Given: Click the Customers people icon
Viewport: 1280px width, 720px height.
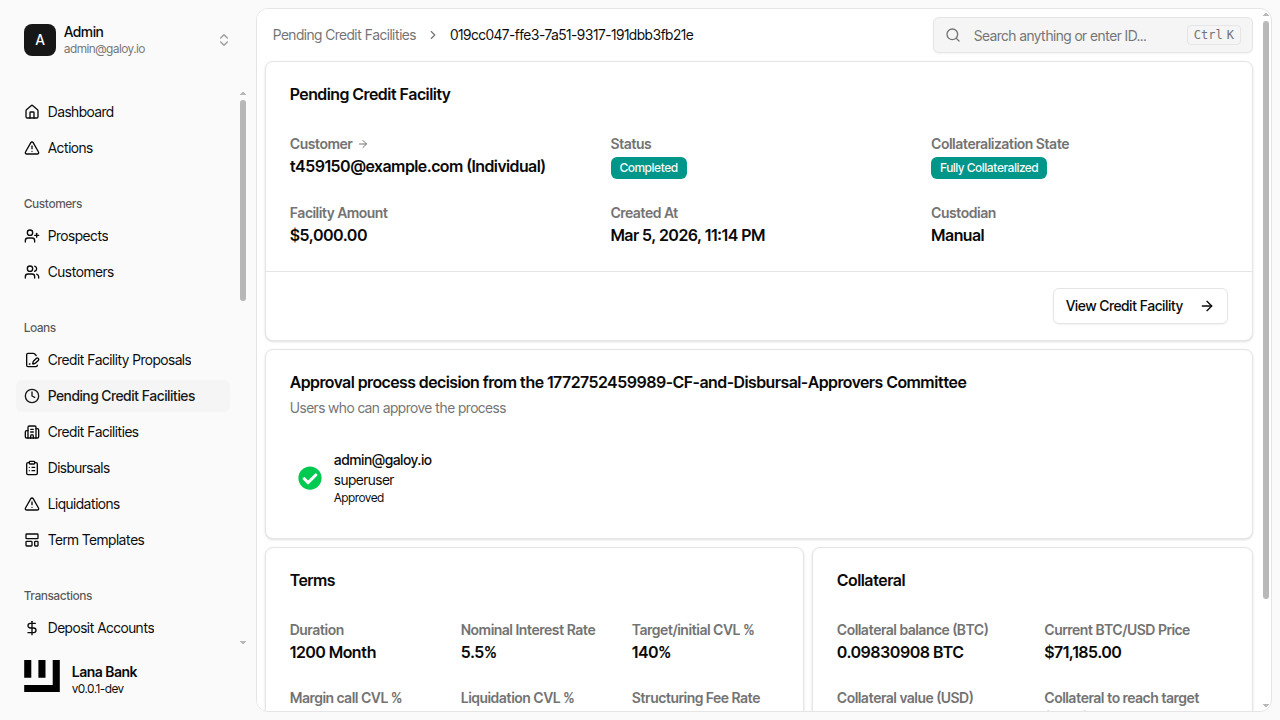Looking at the screenshot, I should [32, 272].
